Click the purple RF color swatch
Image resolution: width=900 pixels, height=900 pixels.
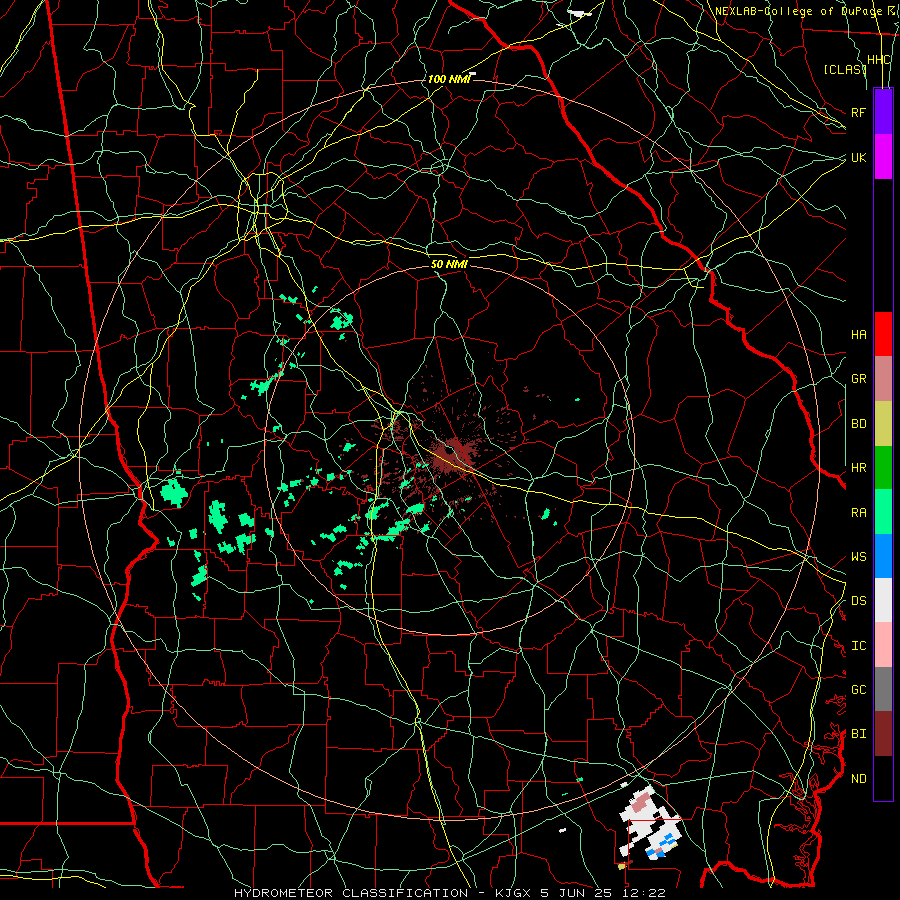pos(883,112)
